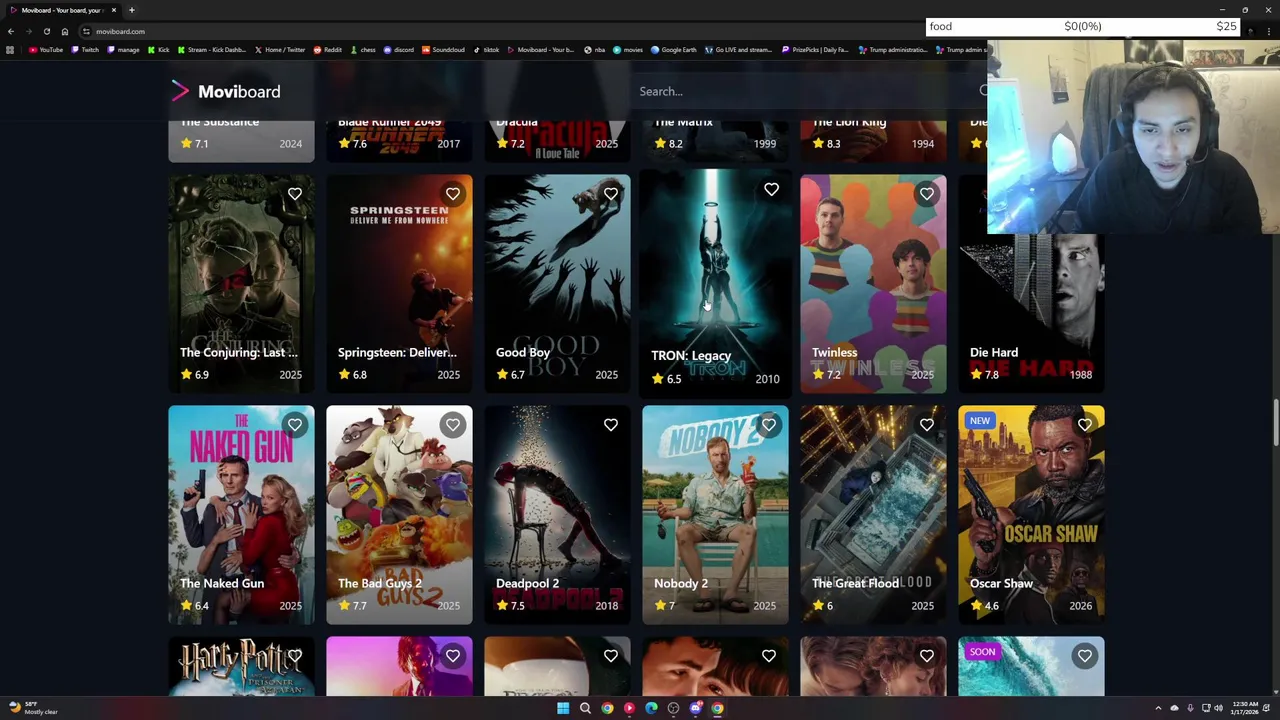Add The Conjuring: Last Rites to favorites
The width and height of the screenshot is (1280, 720).
coord(295,194)
